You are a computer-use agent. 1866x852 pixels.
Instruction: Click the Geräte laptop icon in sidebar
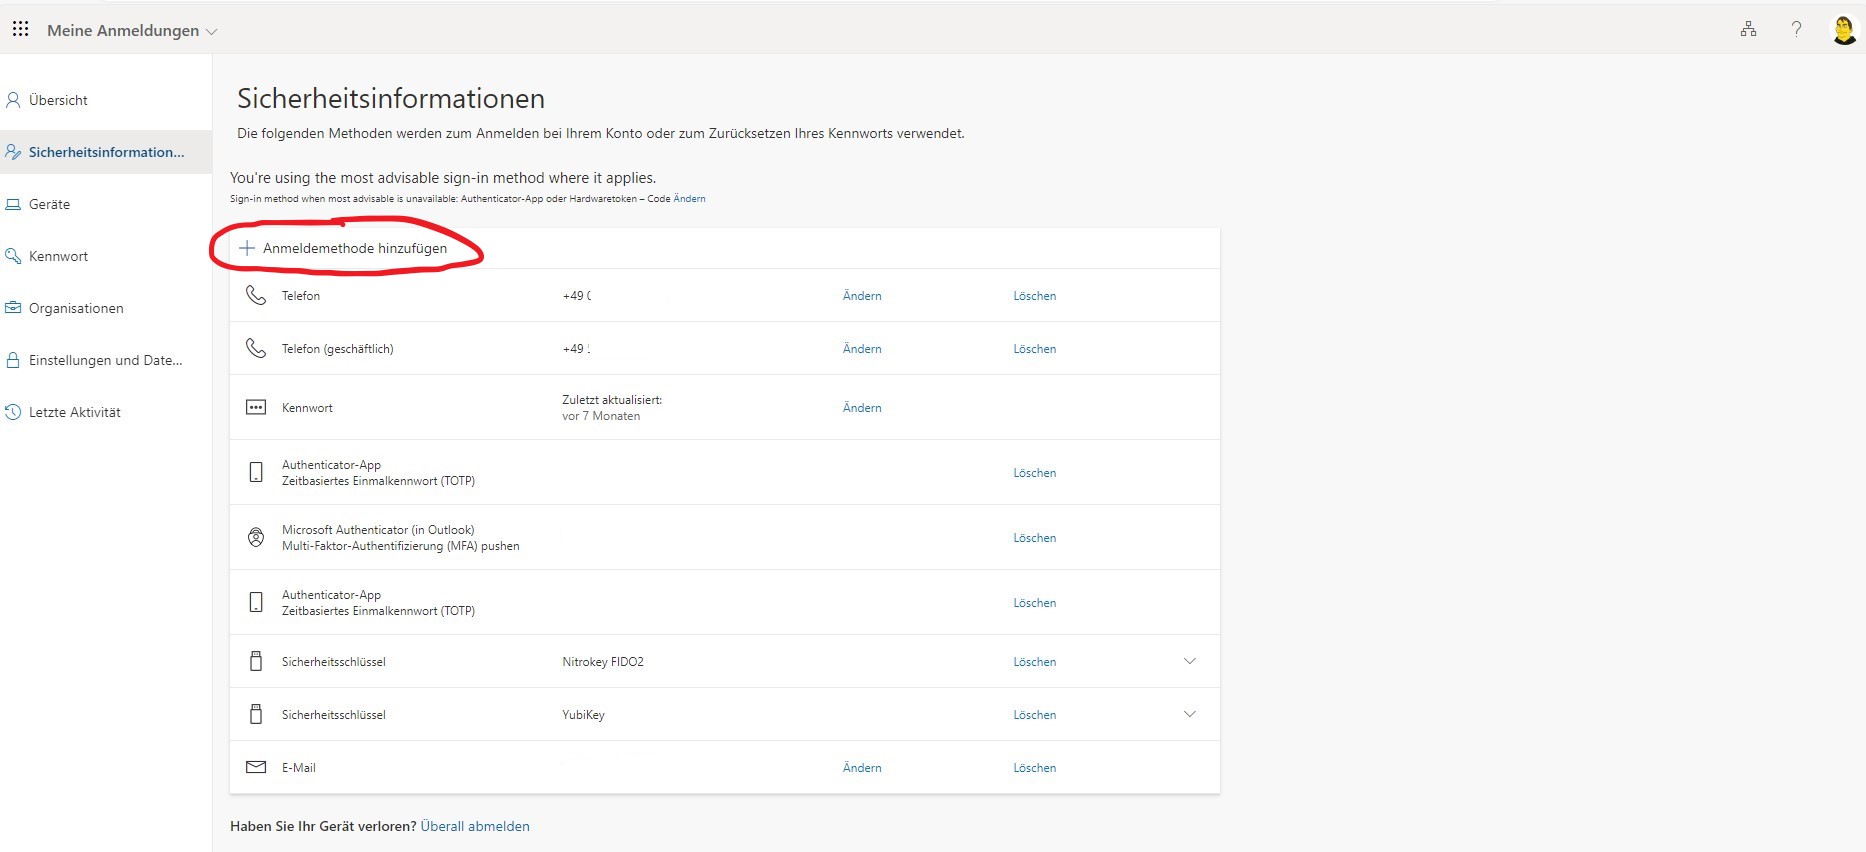tap(13, 204)
